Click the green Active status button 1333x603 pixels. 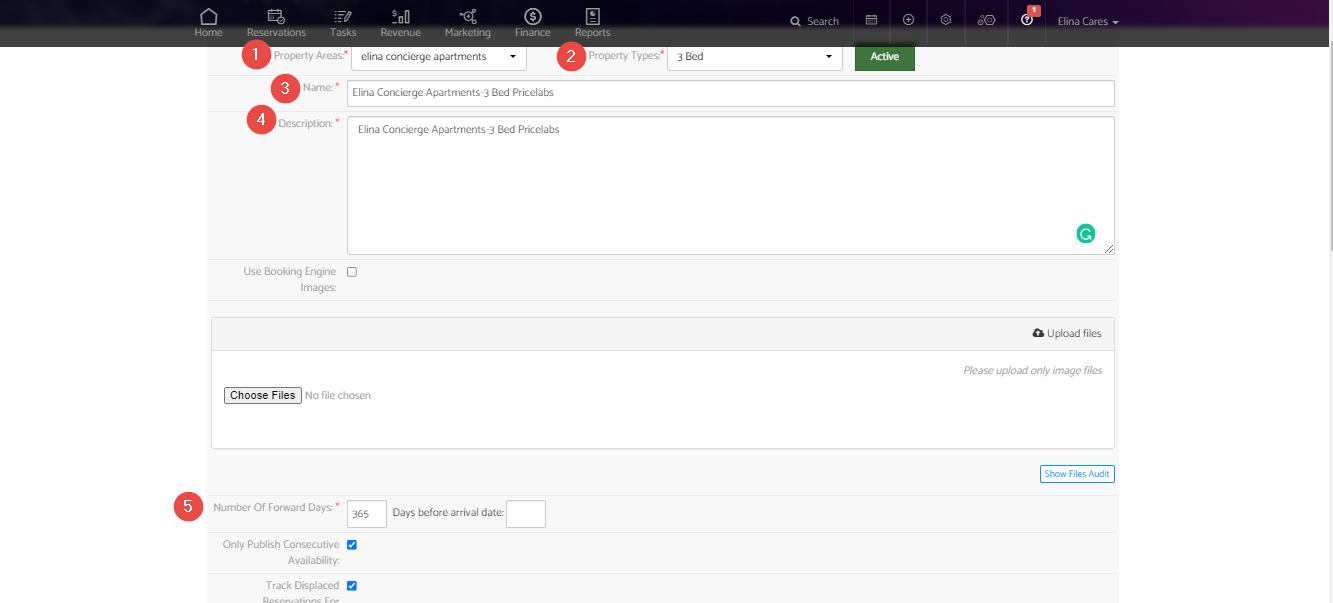[x=884, y=57]
